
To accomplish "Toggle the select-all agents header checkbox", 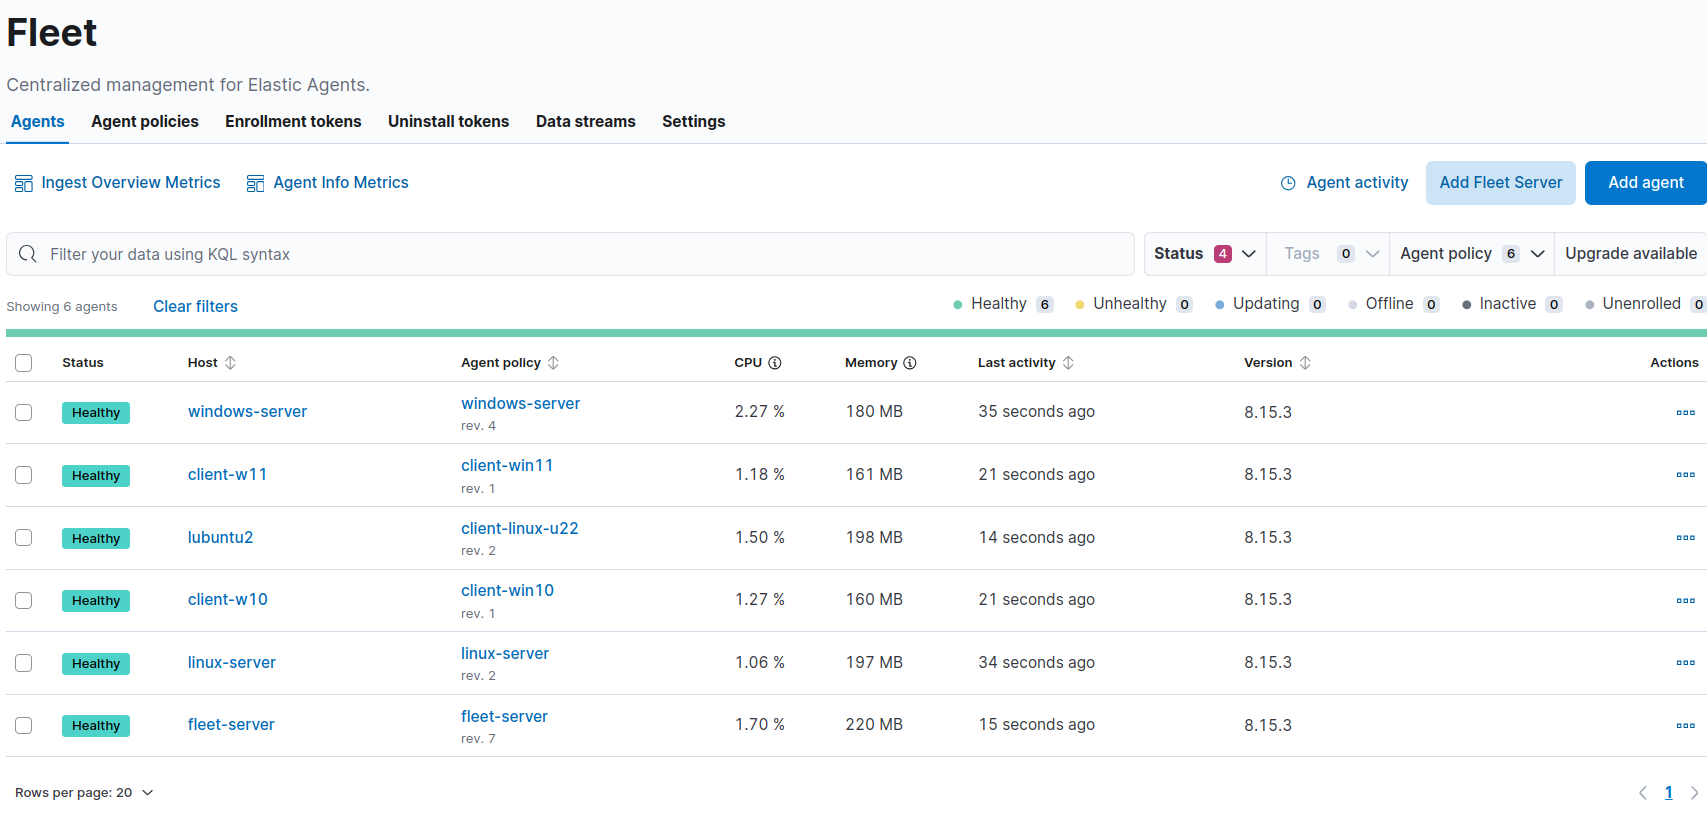I will point(24,363).
